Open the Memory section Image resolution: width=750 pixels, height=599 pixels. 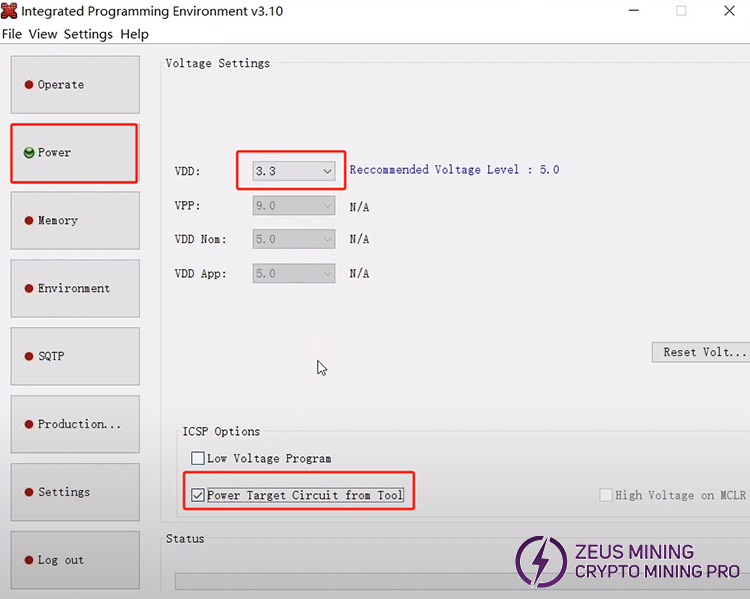(75, 221)
